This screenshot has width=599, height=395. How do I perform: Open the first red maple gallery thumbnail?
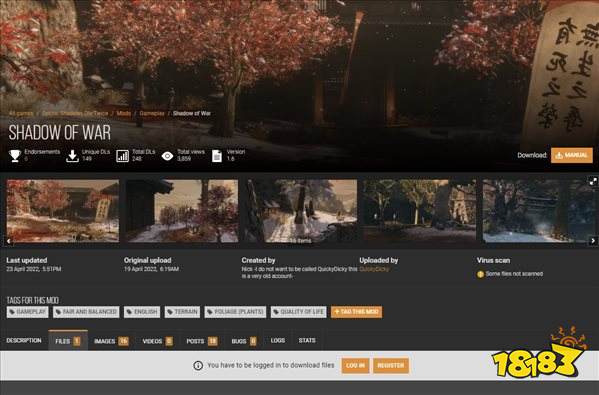63,211
